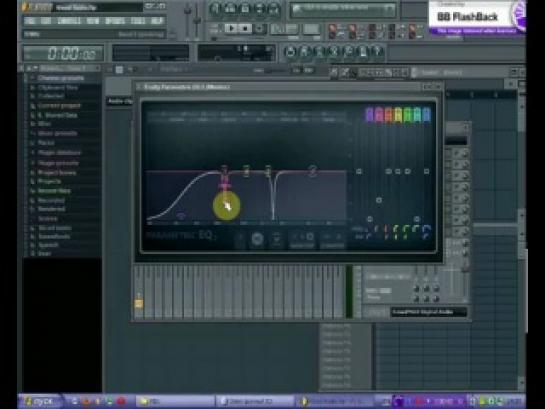Select the rightmost band token on EQ curve
Image resolution: width=545 pixels, height=409 pixels.
click(312, 171)
